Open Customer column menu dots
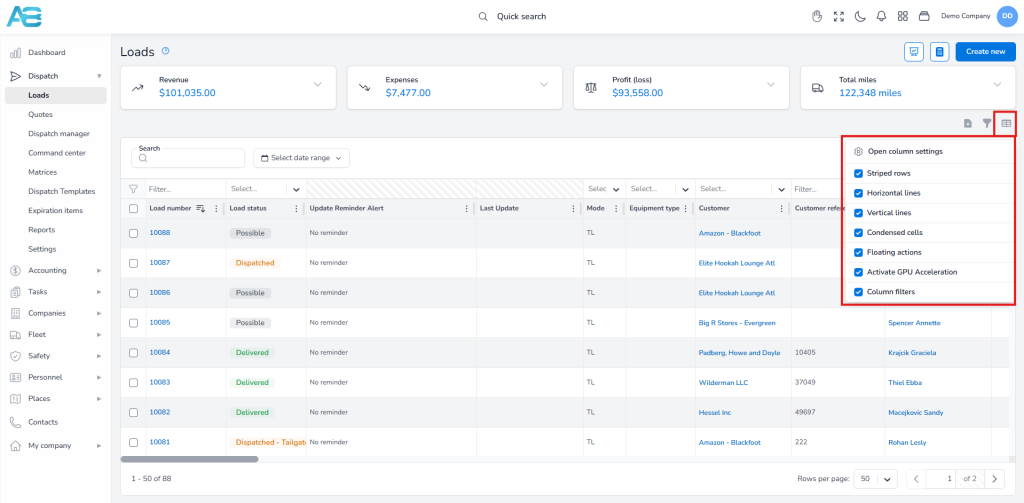The height and width of the screenshot is (503, 1024). [x=782, y=208]
